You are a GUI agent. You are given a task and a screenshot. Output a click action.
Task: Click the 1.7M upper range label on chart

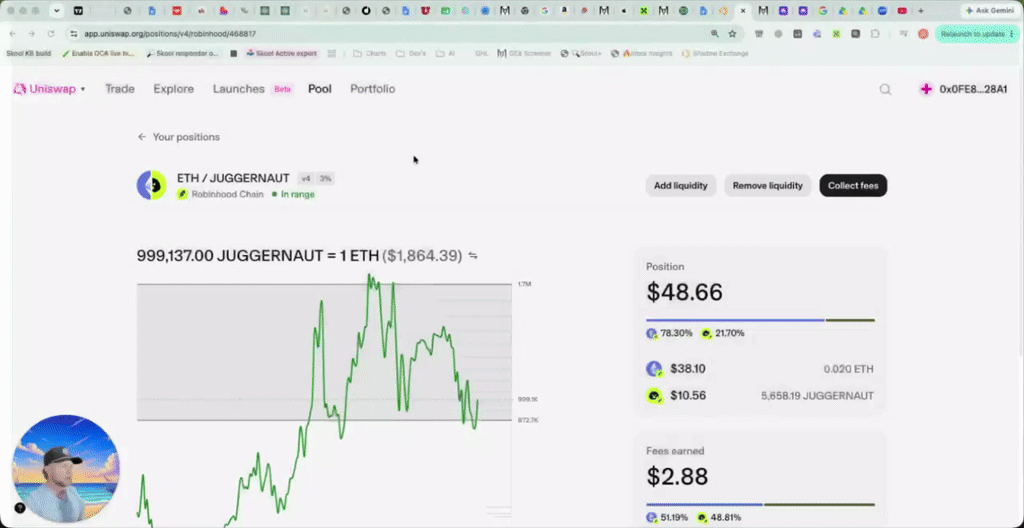524,284
